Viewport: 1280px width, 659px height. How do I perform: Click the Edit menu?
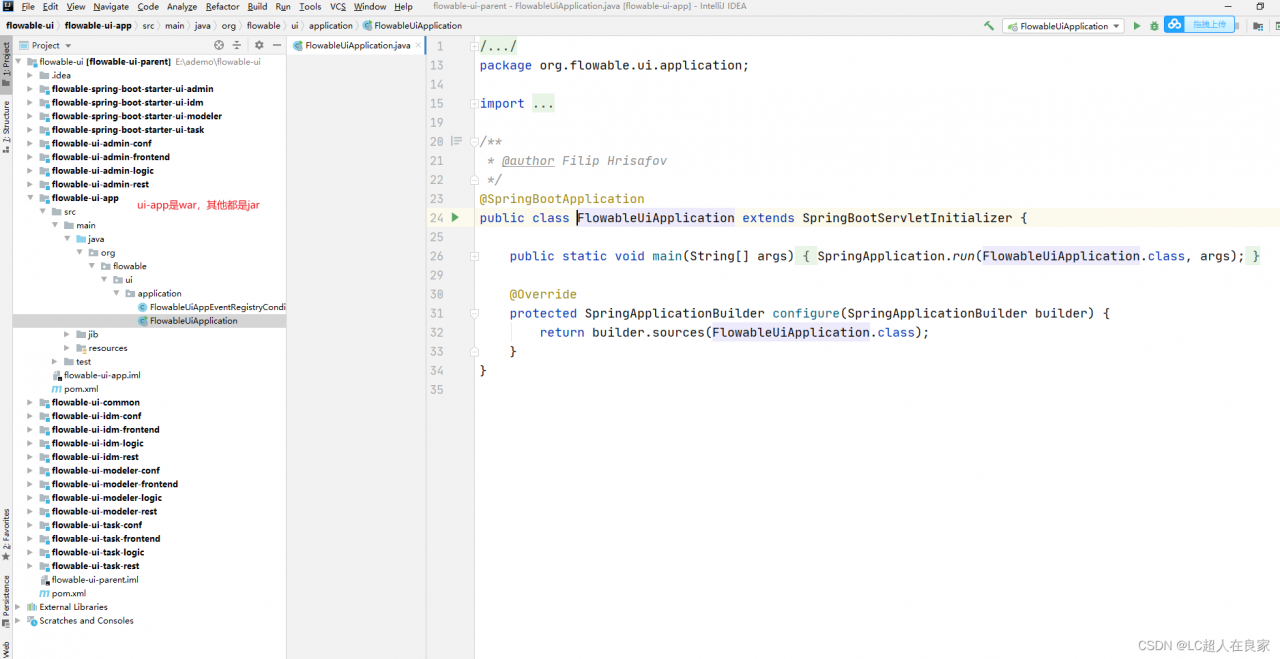point(50,7)
